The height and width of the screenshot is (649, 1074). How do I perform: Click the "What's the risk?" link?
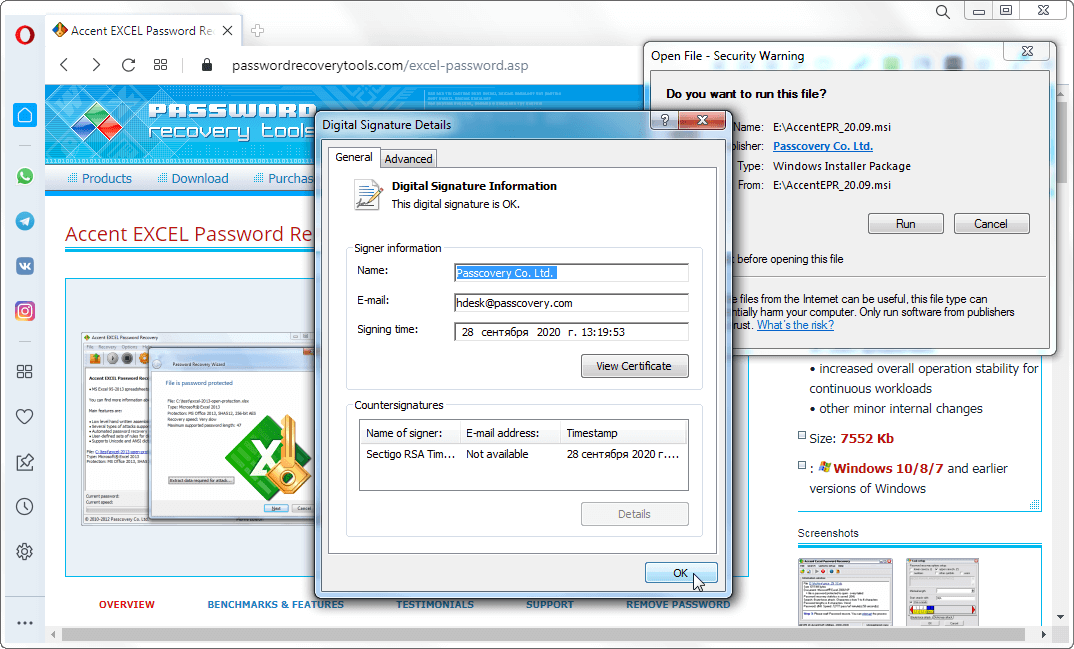point(795,325)
